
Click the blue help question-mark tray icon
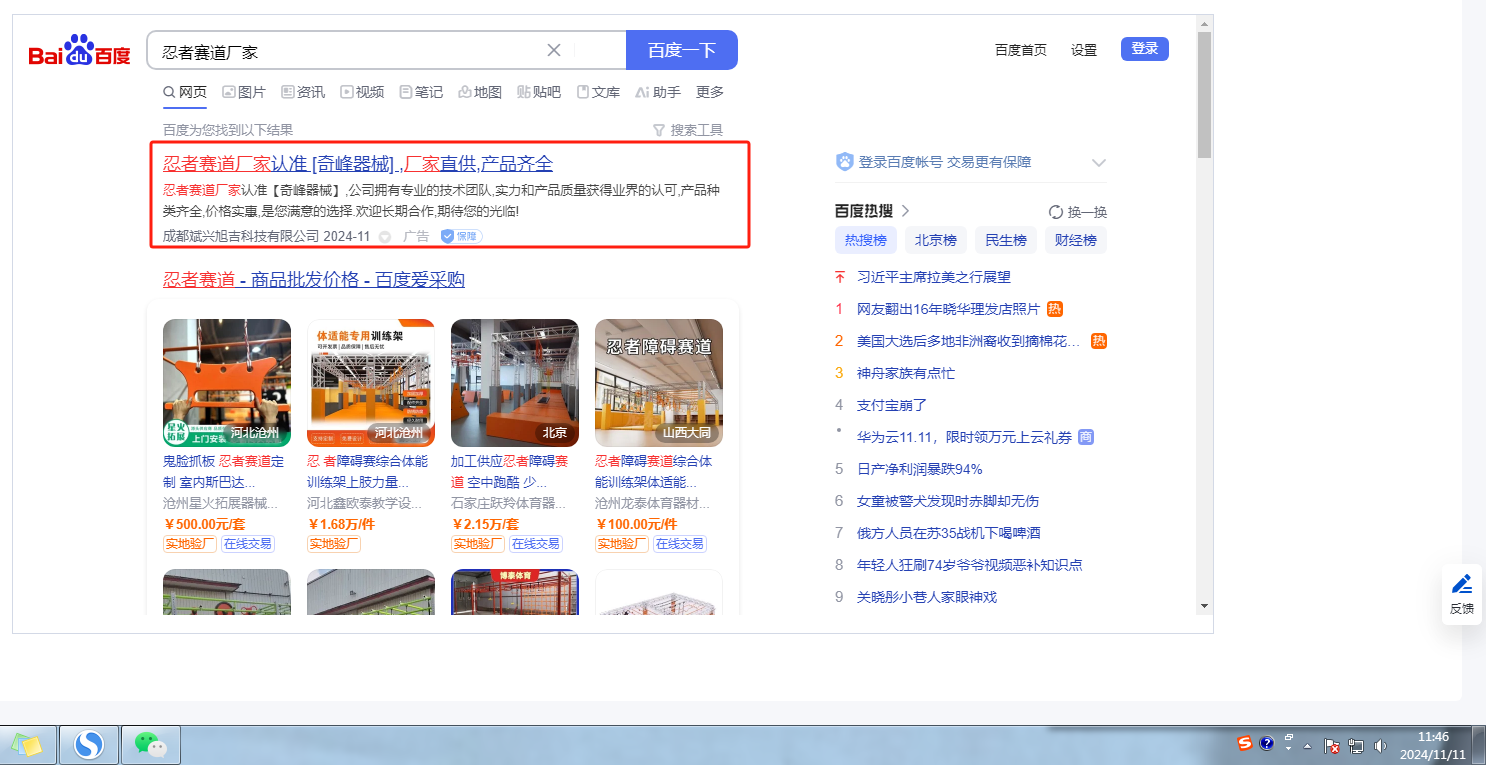pyautogui.click(x=1267, y=743)
